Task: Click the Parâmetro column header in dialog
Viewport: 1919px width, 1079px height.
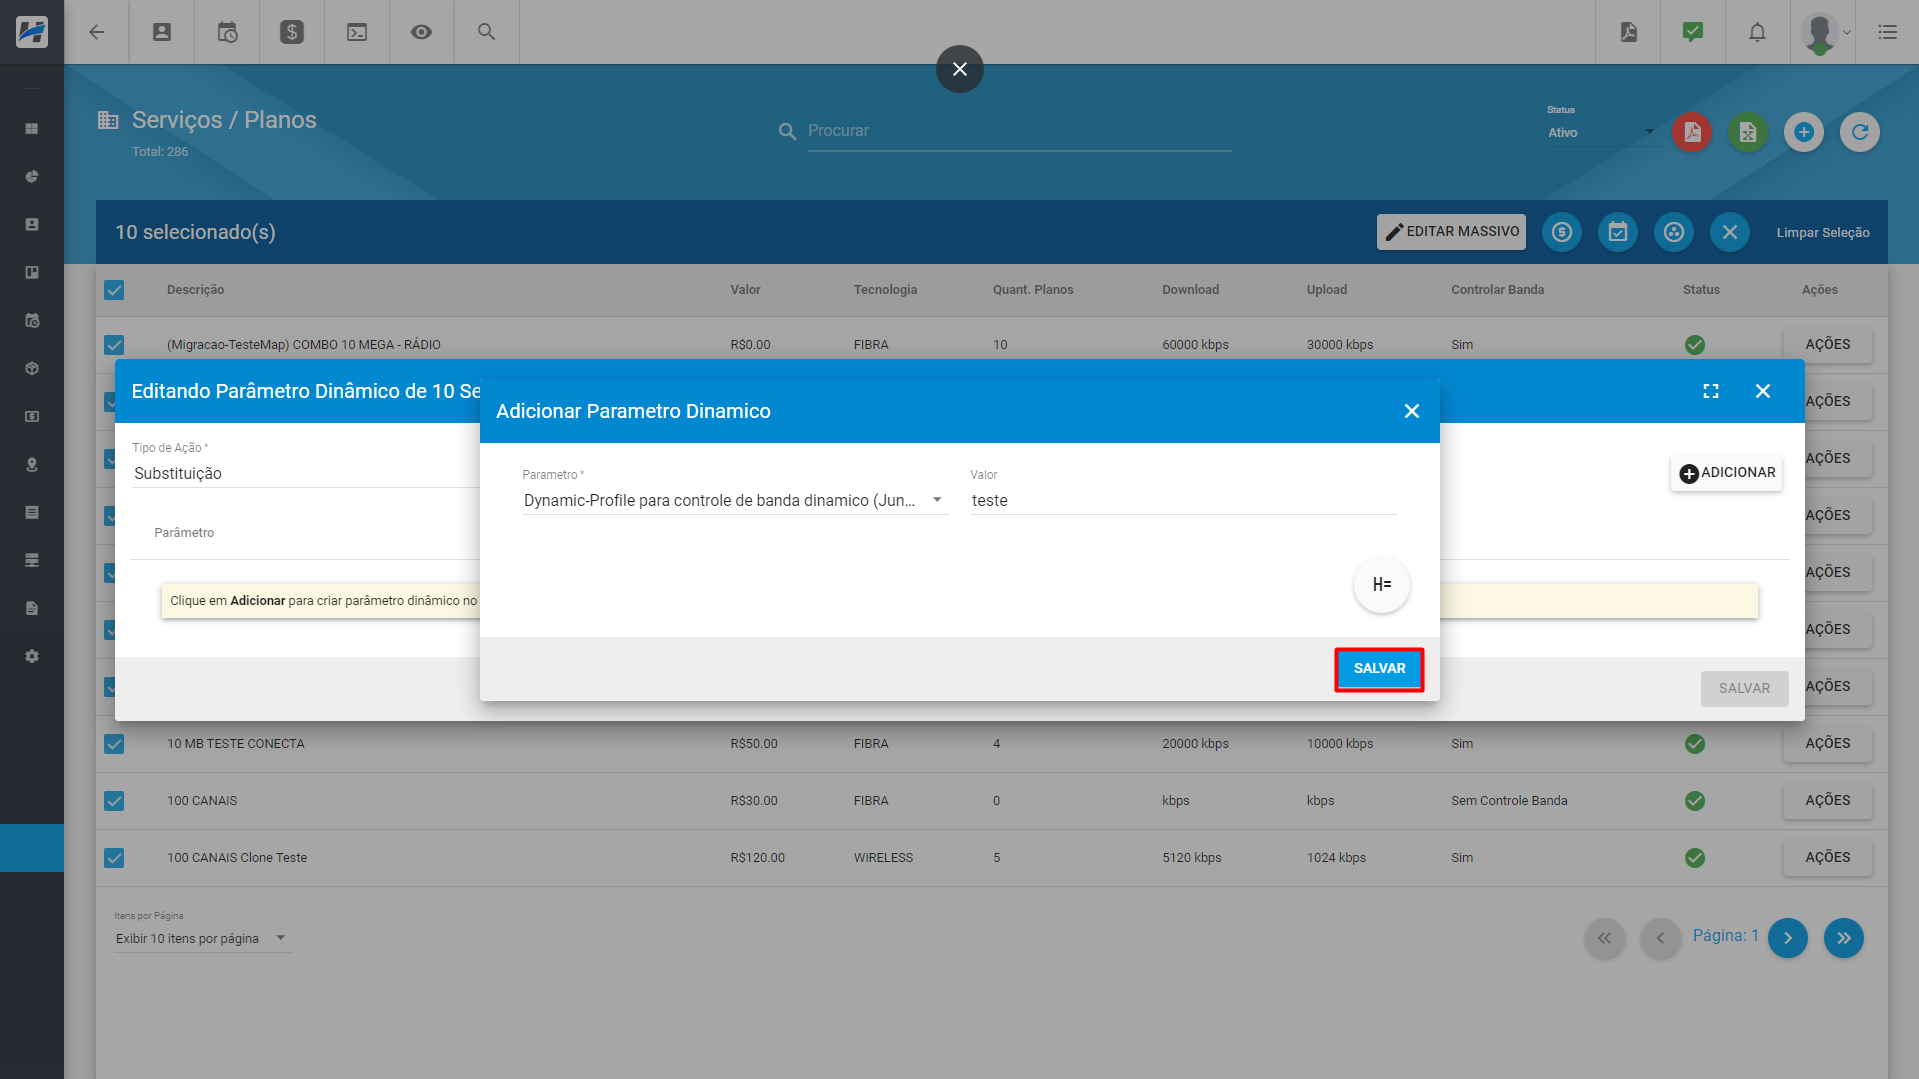Action: pyautogui.click(x=184, y=533)
